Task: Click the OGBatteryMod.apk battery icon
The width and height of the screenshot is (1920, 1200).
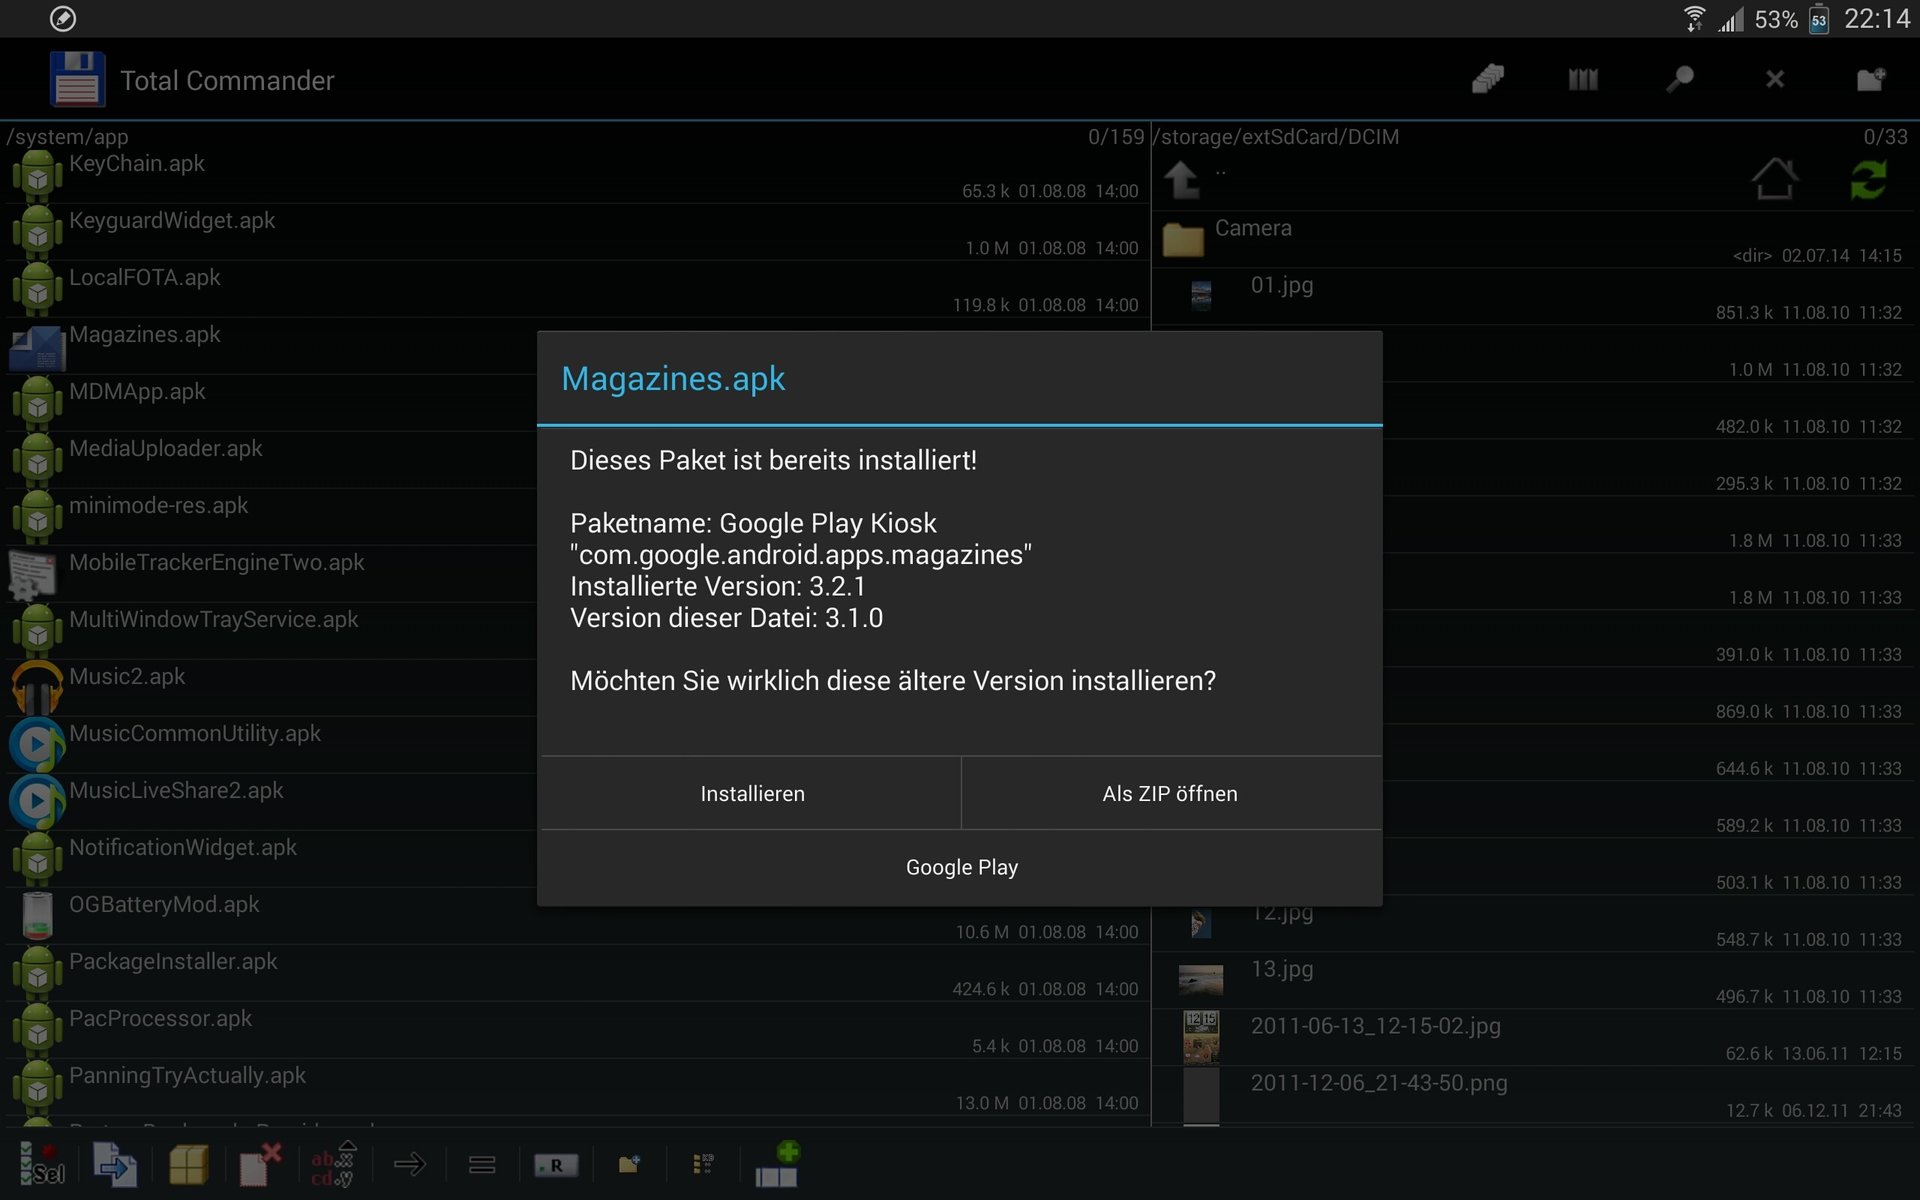Action: pyautogui.click(x=37, y=916)
